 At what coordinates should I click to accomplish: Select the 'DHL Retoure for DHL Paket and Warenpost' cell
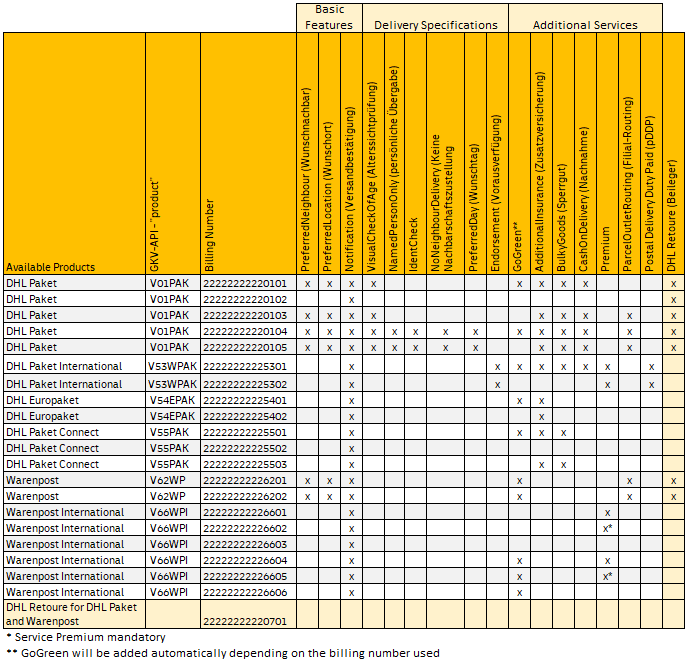(x=74, y=614)
